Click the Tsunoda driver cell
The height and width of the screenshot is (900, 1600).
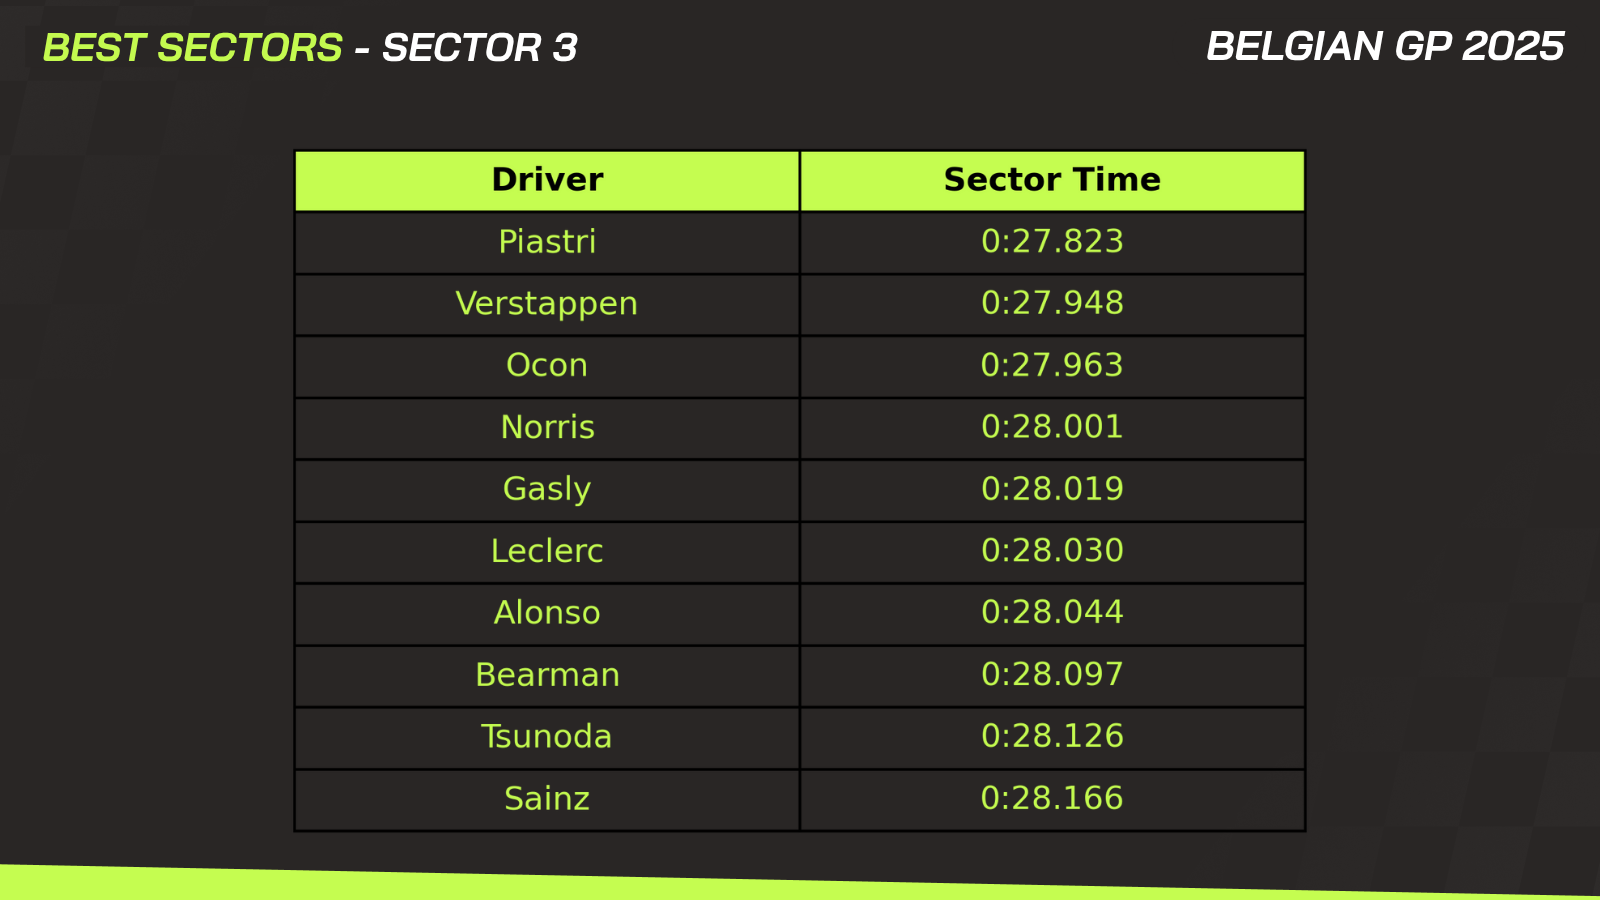[547, 737]
